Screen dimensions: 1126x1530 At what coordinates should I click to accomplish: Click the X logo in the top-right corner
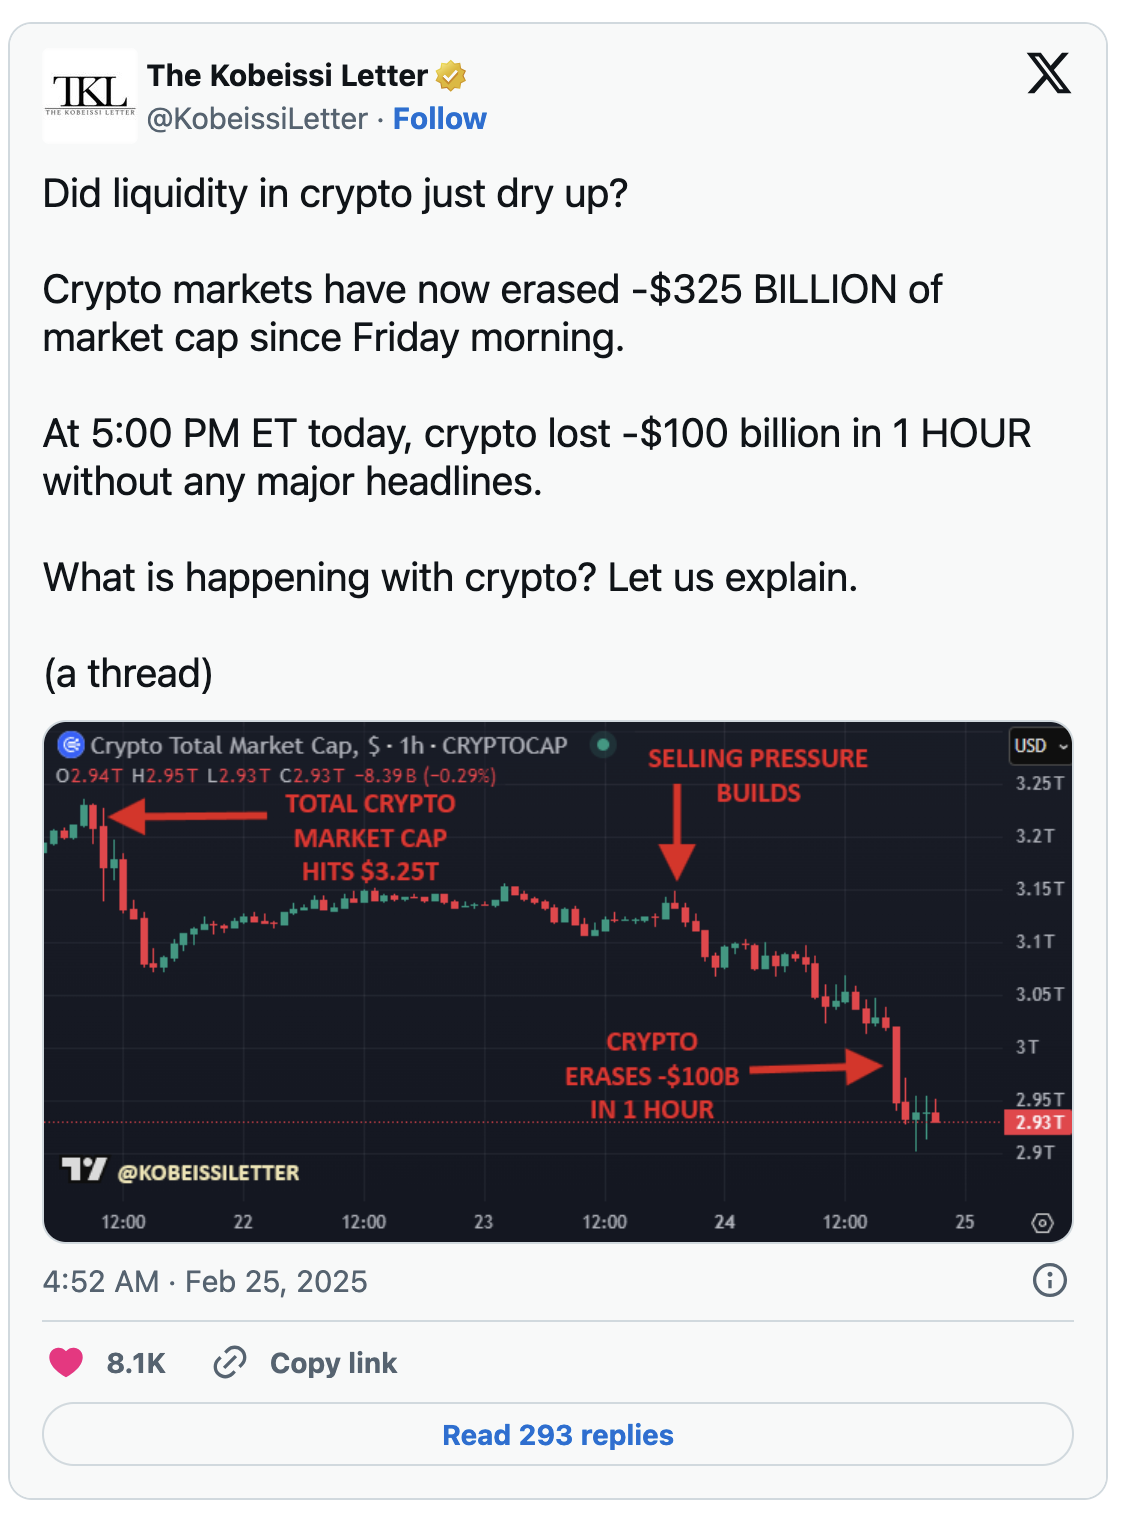(x=1046, y=70)
